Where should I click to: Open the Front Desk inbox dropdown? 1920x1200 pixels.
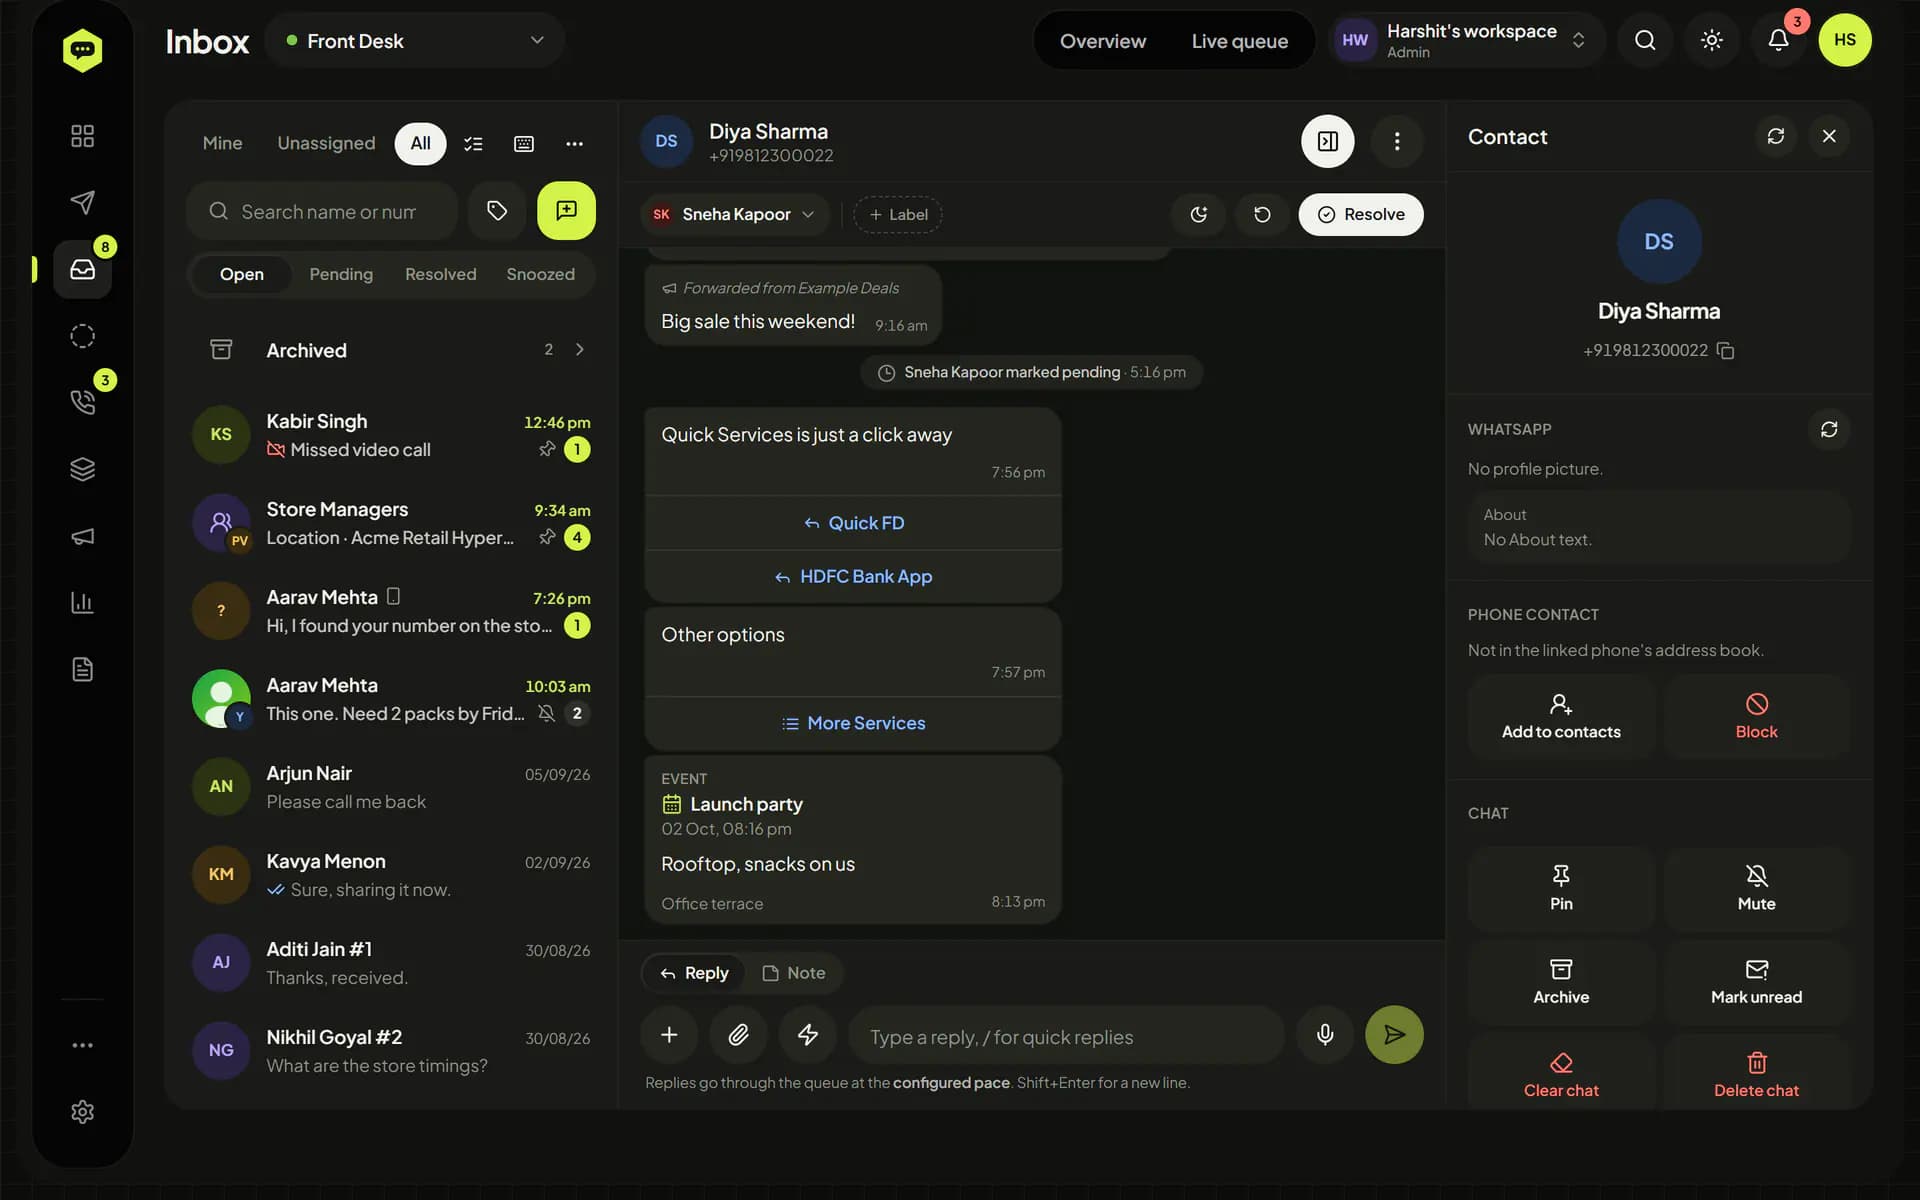[x=415, y=41]
